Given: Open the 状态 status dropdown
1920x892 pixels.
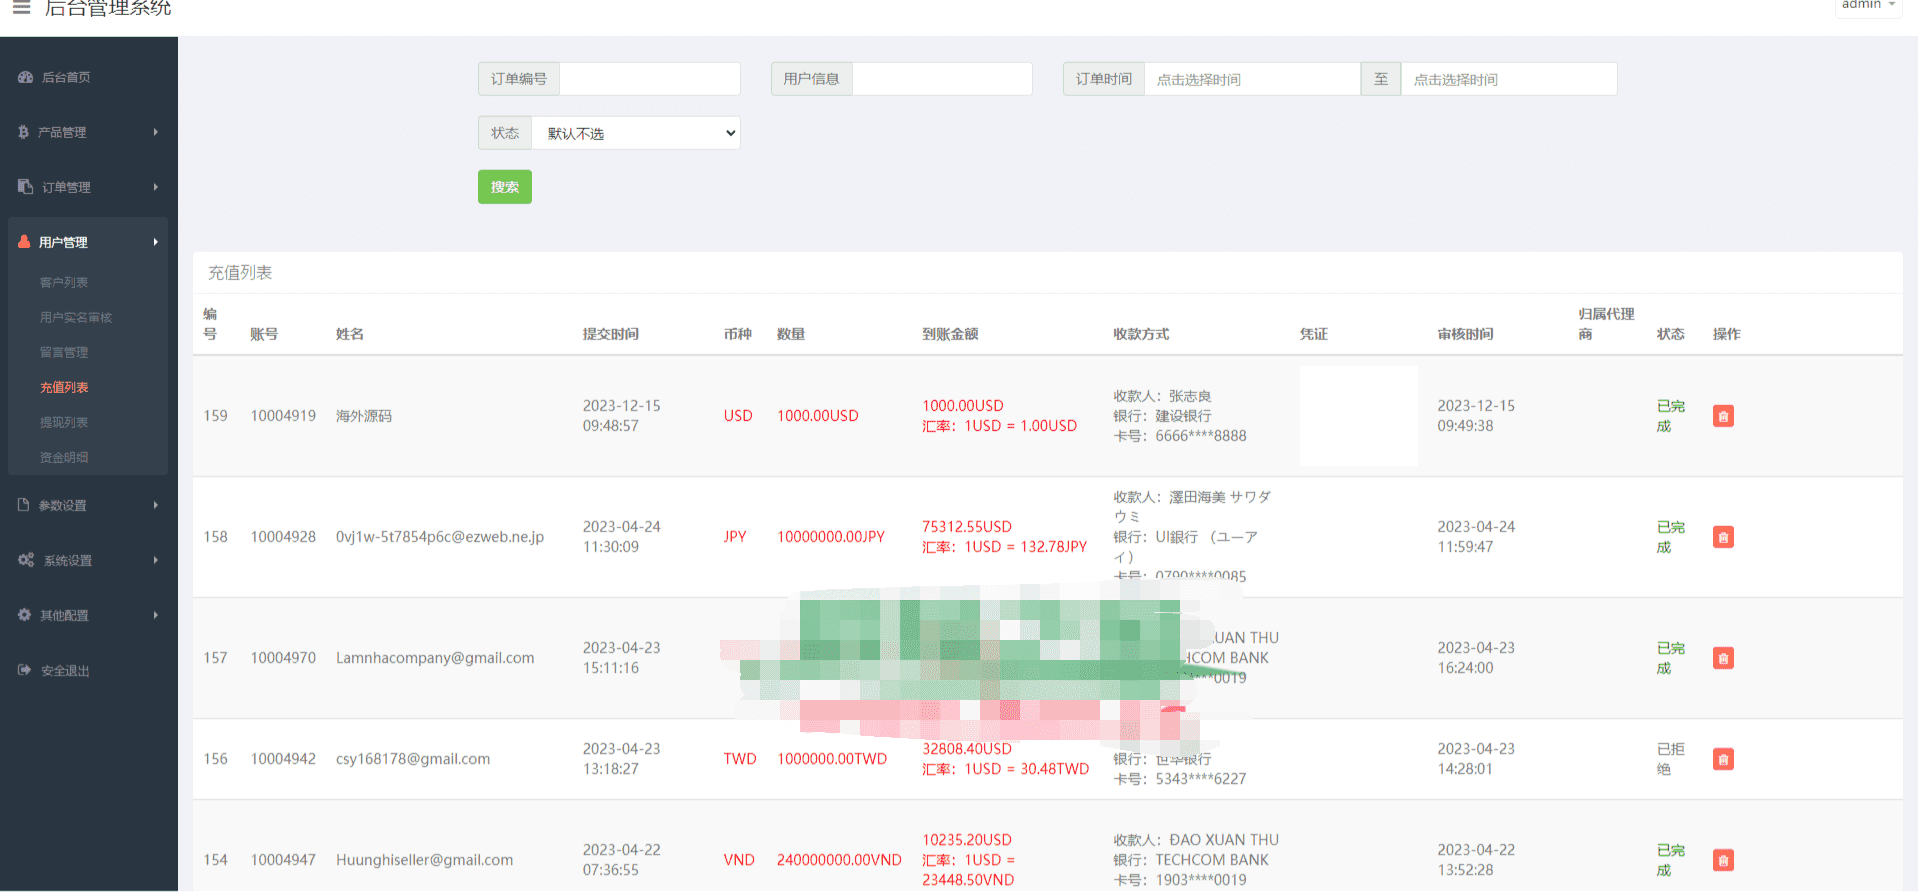Looking at the screenshot, I should [635, 133].
